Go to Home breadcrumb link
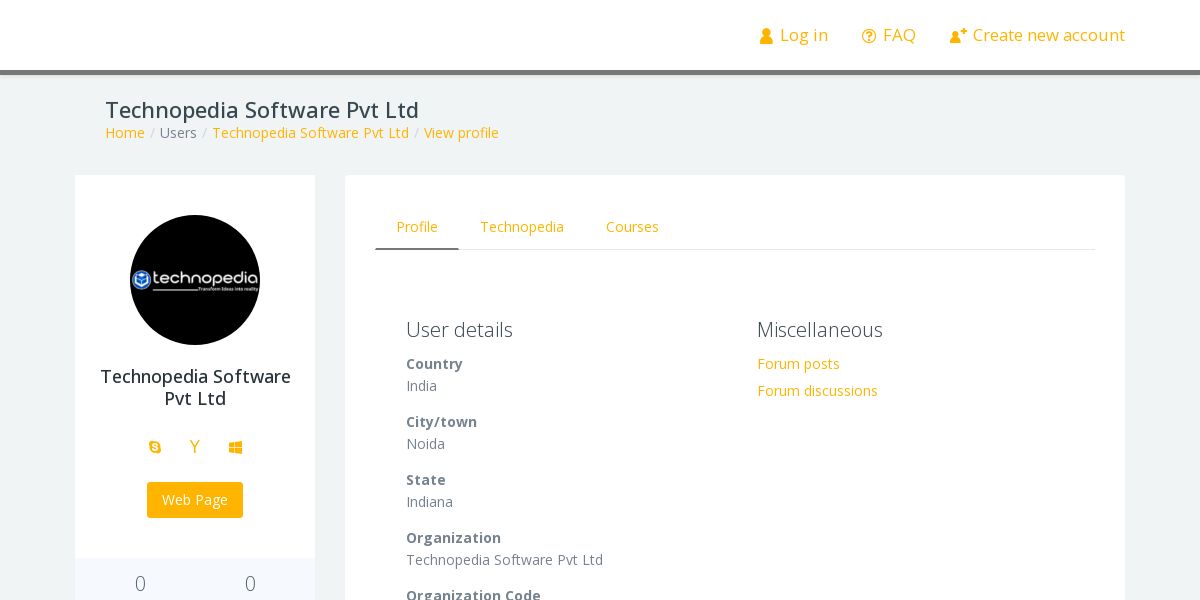 pyautogui.click(x=125, y=133)
